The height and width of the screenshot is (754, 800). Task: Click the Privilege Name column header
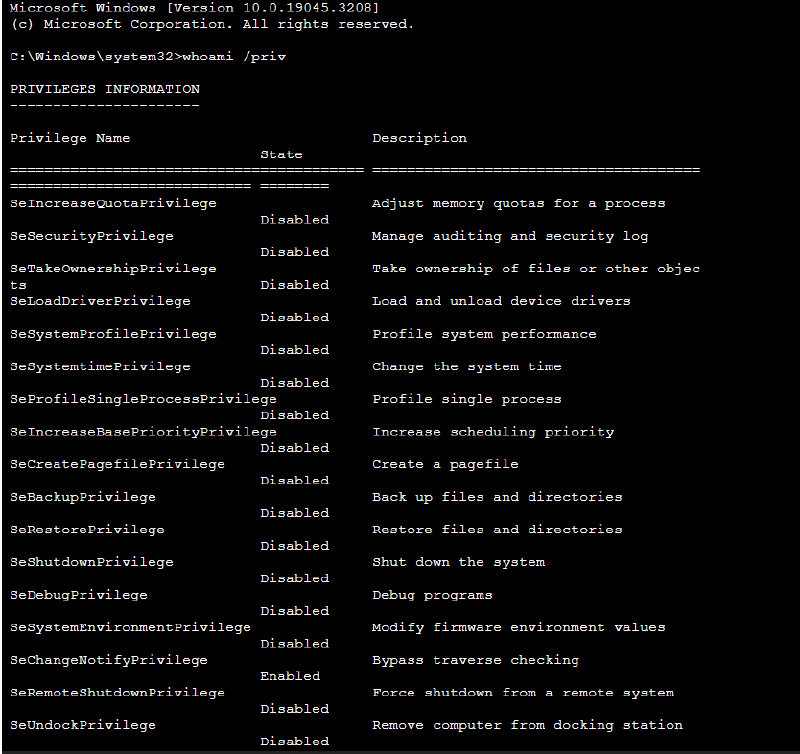[70, 138]
